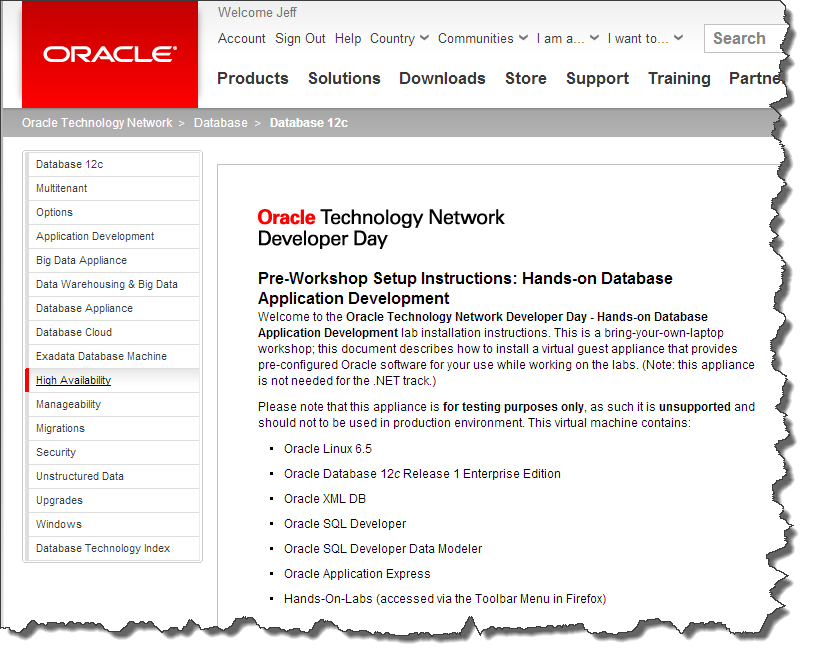The height and width of the screenshot is (661, 814).
Task: Select Manageability in sidebar
Action: 113,404
